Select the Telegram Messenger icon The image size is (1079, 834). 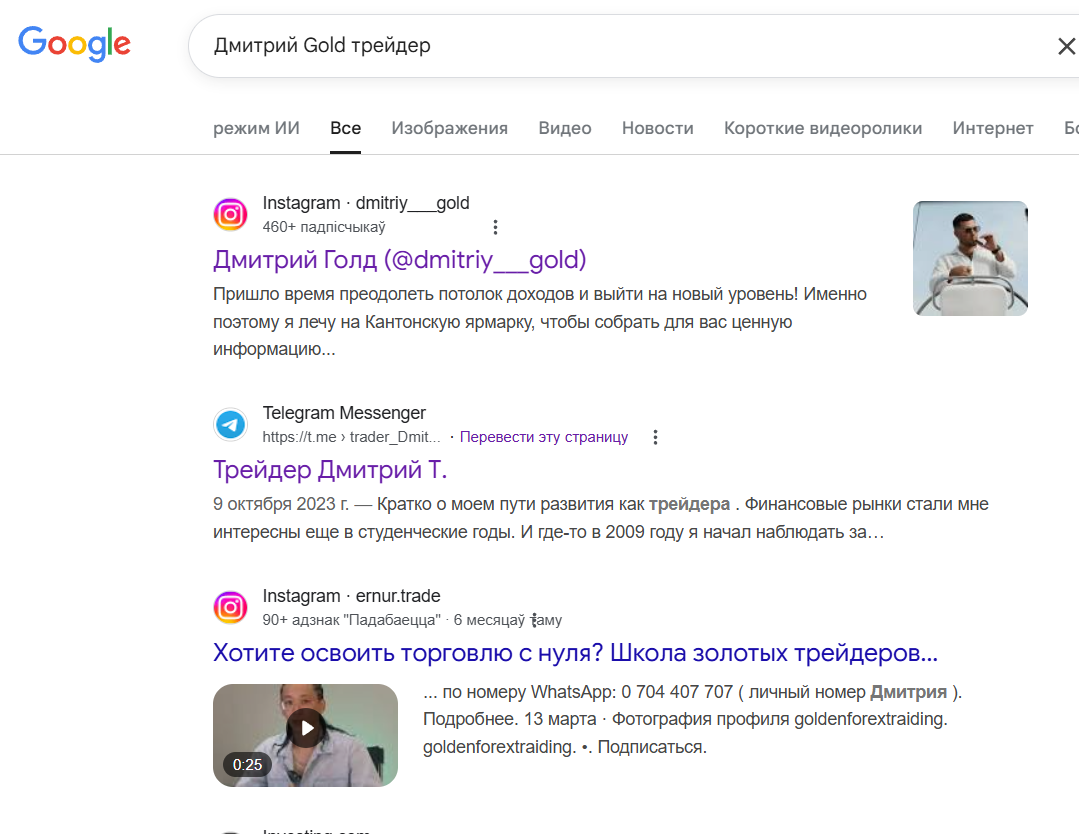pos(230,424)
